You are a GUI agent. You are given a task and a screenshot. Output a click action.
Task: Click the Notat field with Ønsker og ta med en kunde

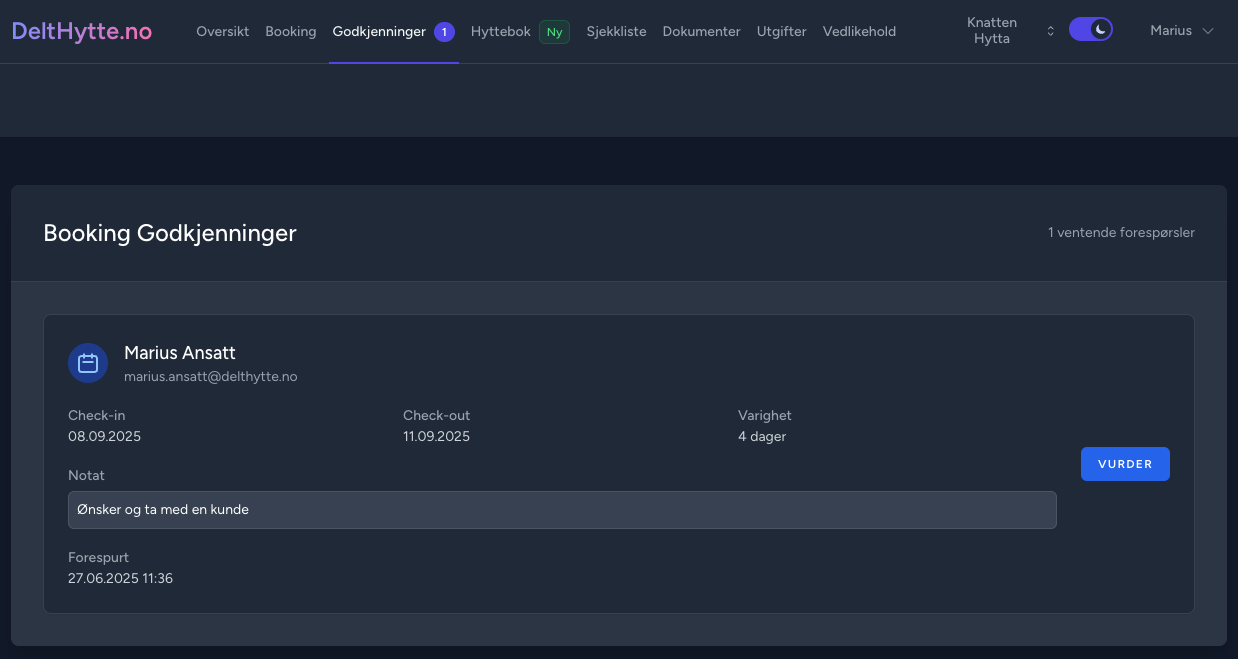562,509
